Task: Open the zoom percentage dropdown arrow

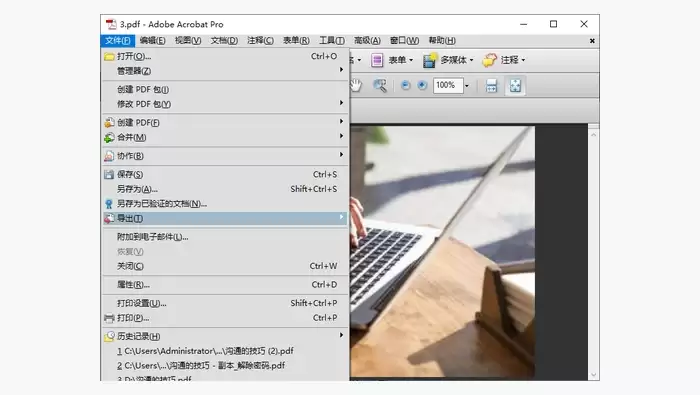Action: click(x=467, y=86)
